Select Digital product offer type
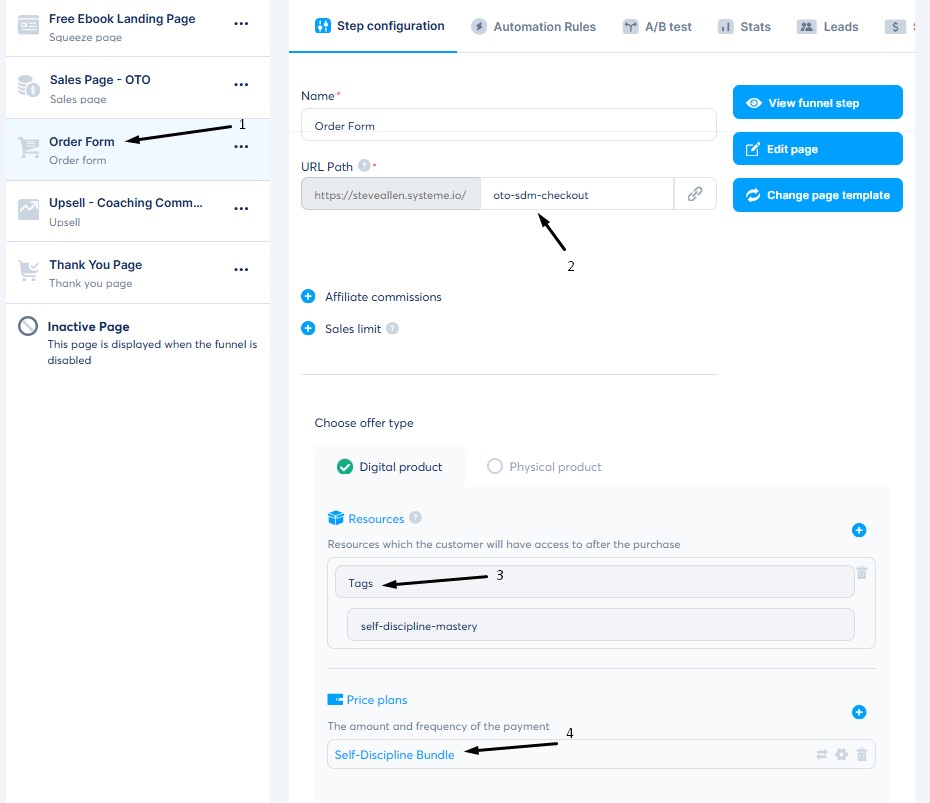 pyautogui.click(x=390, y=467)
